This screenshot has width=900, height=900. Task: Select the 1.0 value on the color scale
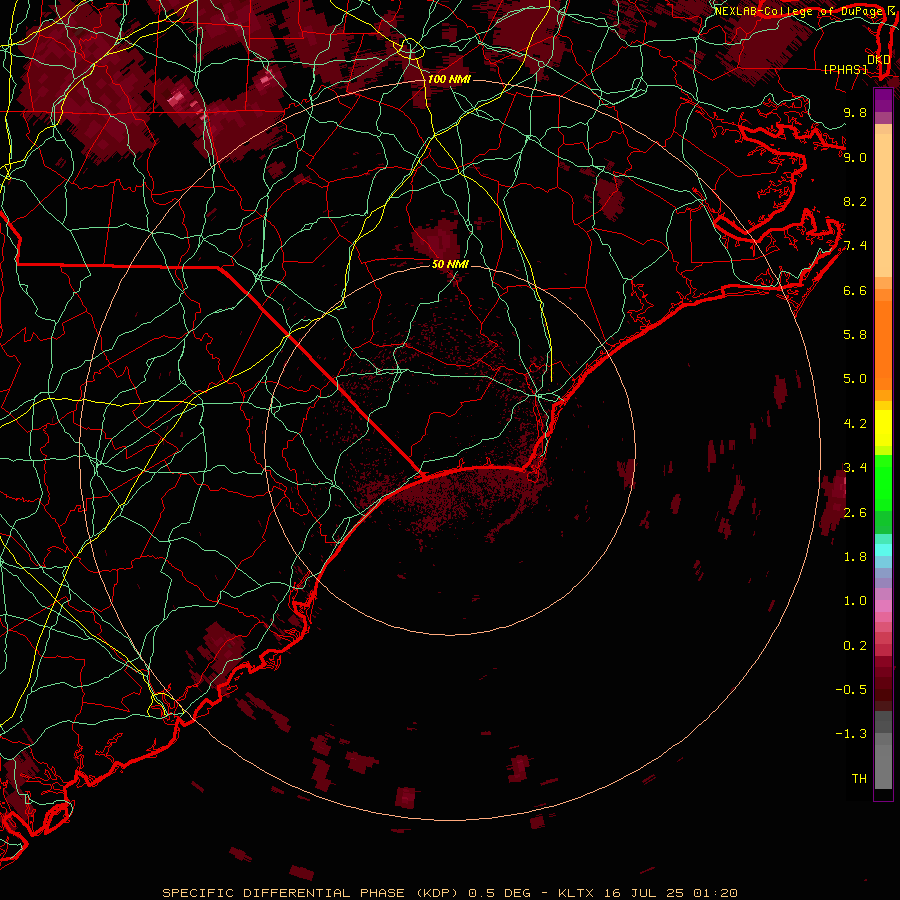[x=855, y=601]
